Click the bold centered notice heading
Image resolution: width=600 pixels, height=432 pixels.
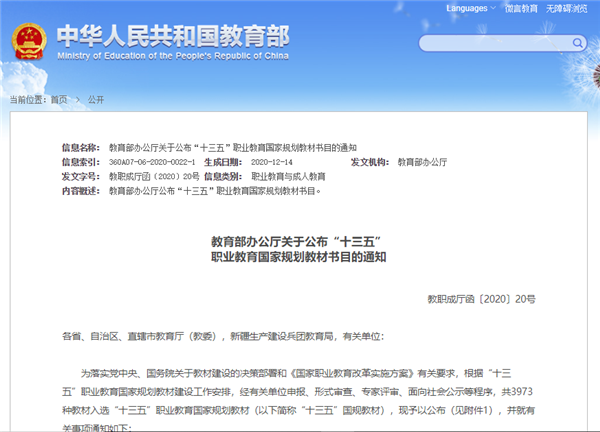[298, 248]
